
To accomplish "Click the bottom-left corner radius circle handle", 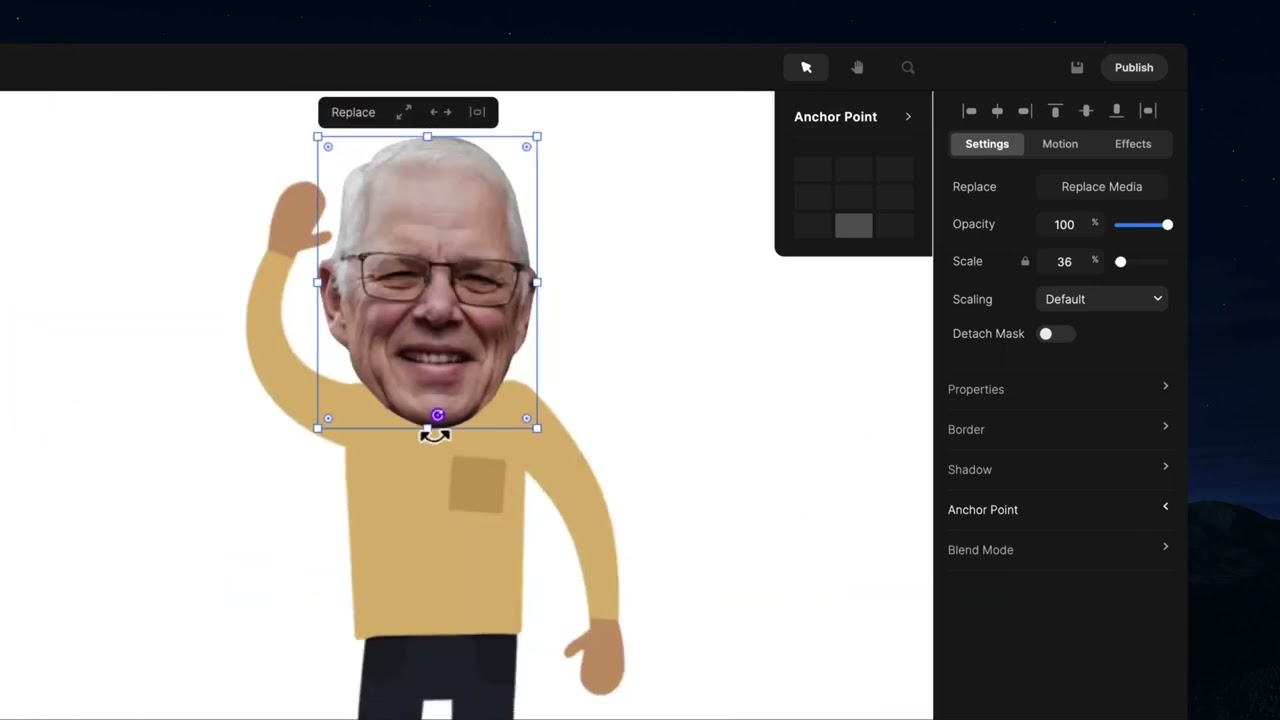I will 328,419.
